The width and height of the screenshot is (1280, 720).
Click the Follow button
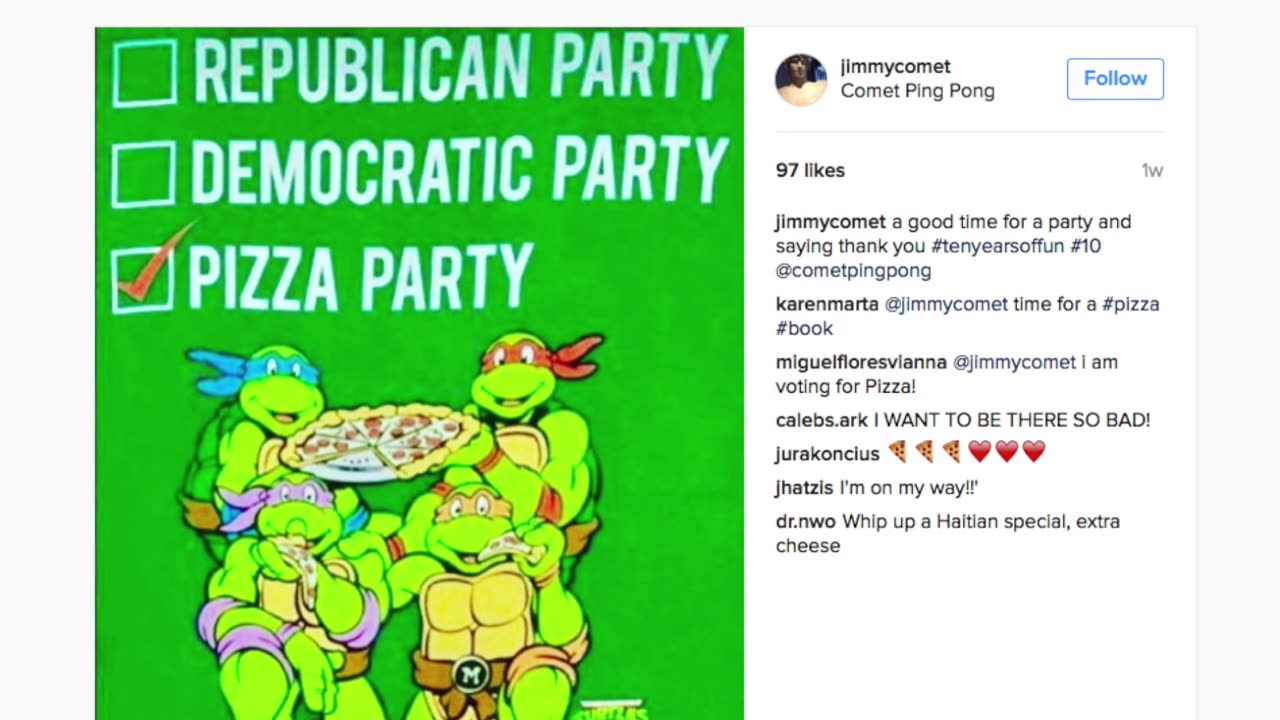coord(1115,79)
